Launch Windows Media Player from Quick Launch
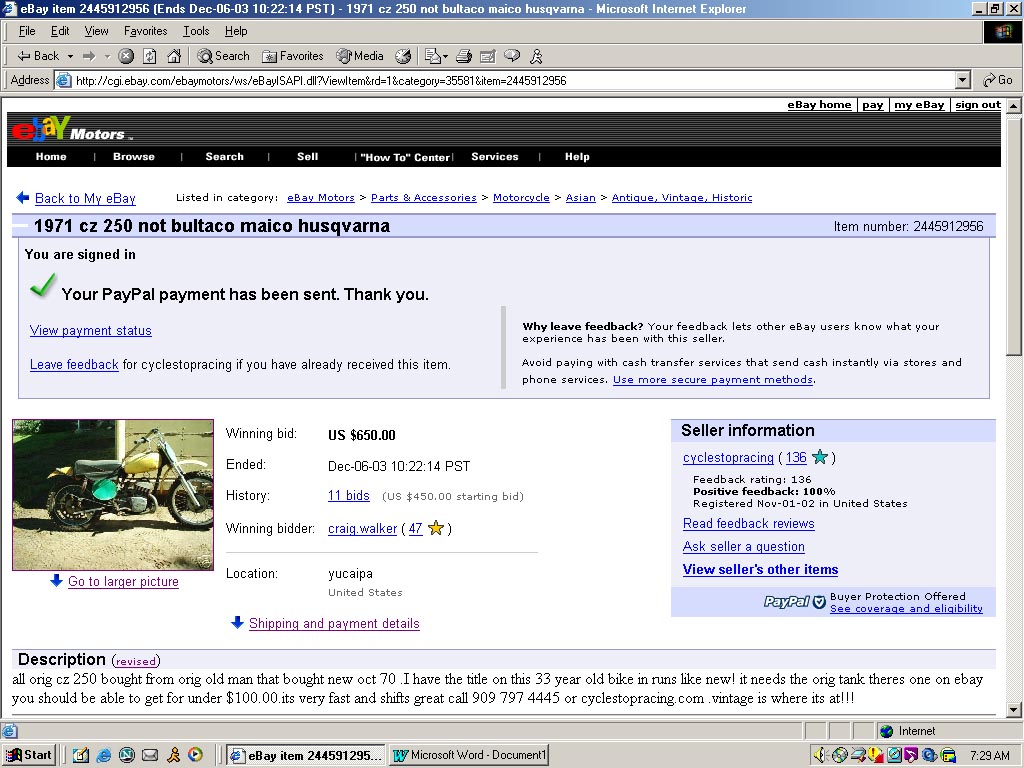Viewport: 1024px width, 768px height. point(195,755)
